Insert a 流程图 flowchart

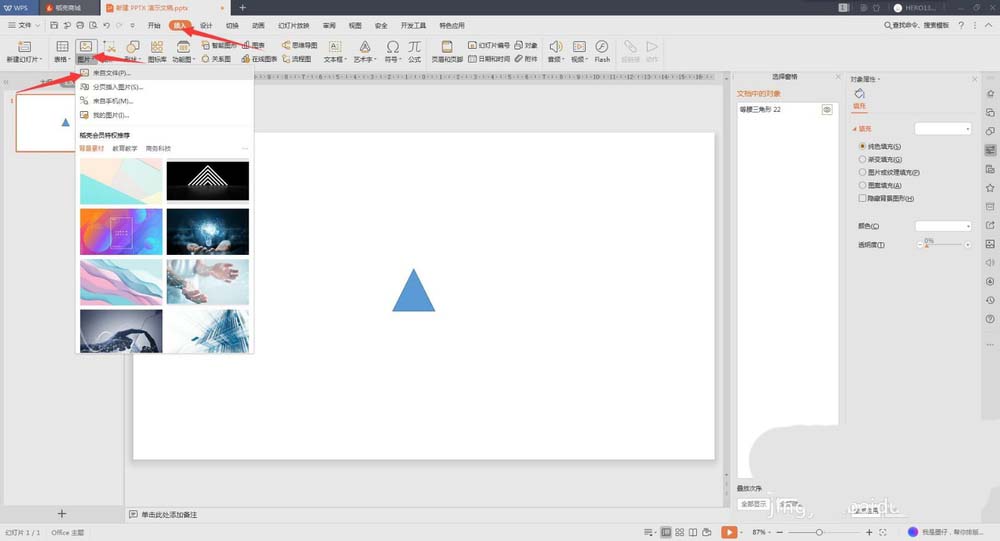[x=297, y=59]
